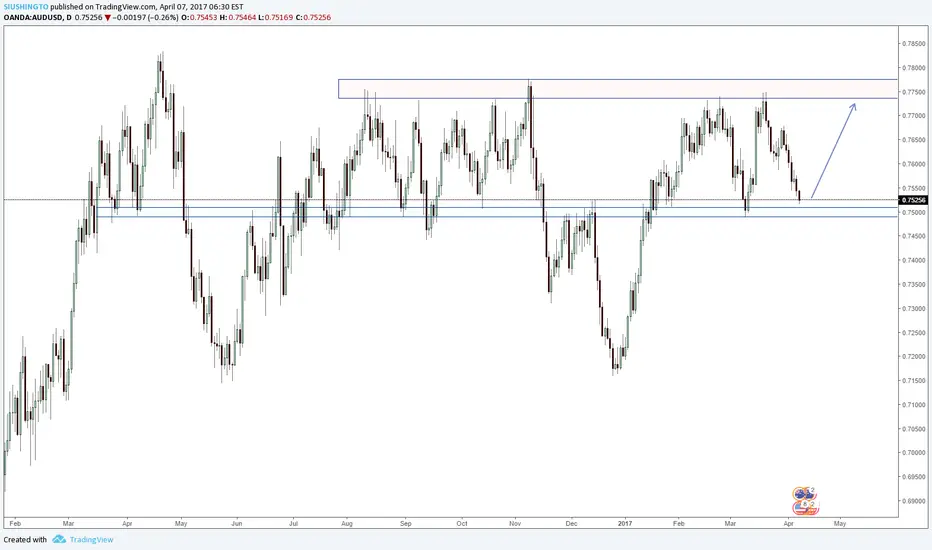
Task: Click the 0.72000 price axis label
Action: pos(914,357)
